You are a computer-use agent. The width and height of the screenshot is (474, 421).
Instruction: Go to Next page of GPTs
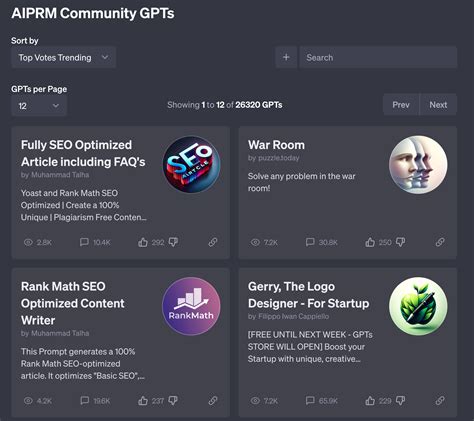tap(438, 105)
